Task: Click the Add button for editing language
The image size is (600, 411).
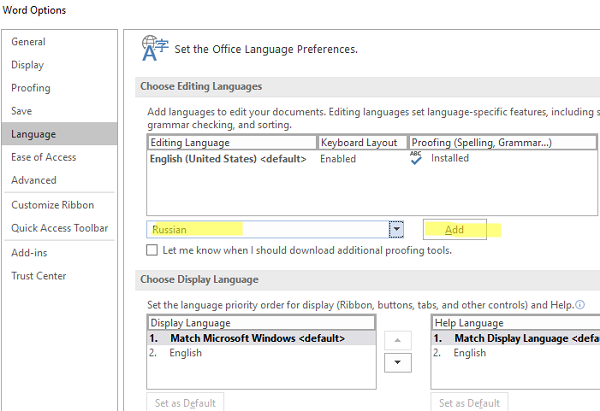Action: [455, 230]
